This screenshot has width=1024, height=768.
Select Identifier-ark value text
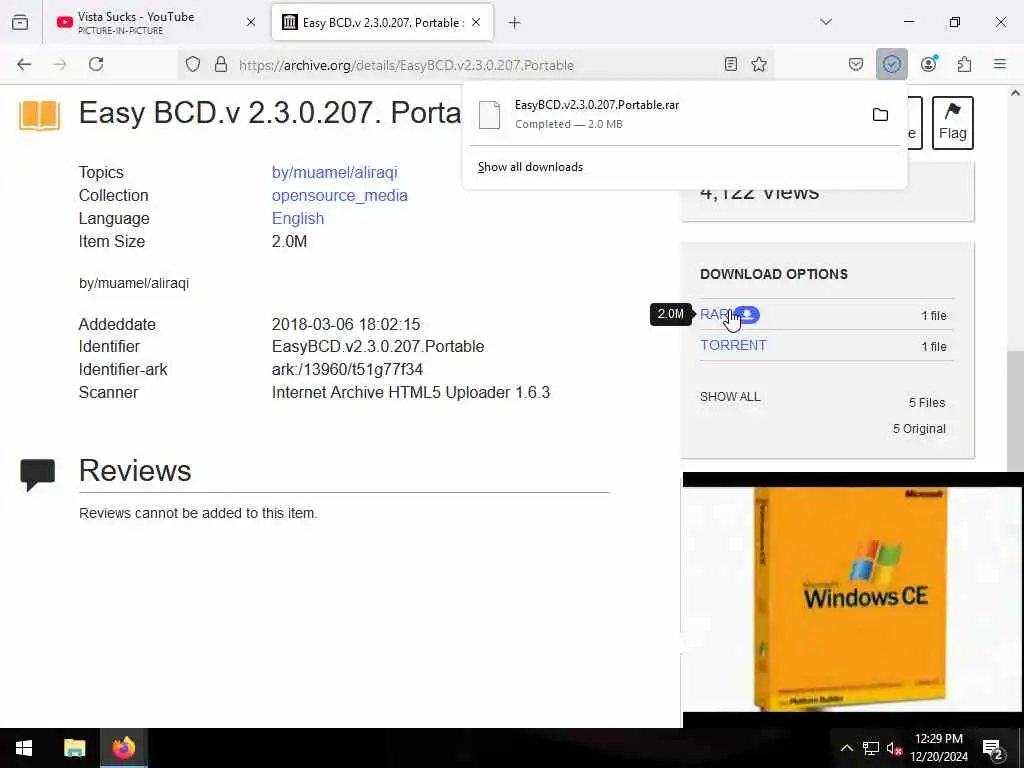tap(347, 369)
